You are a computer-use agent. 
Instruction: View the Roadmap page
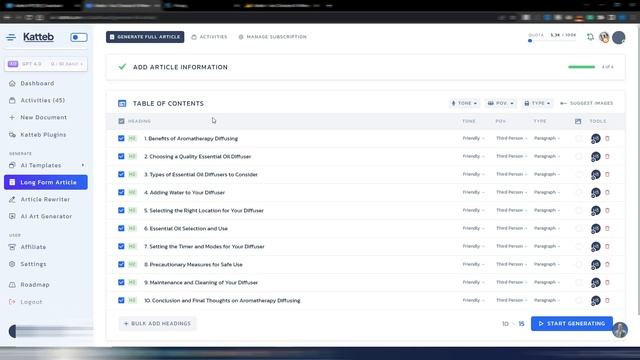pyautogui.click(x=35, y=284)
